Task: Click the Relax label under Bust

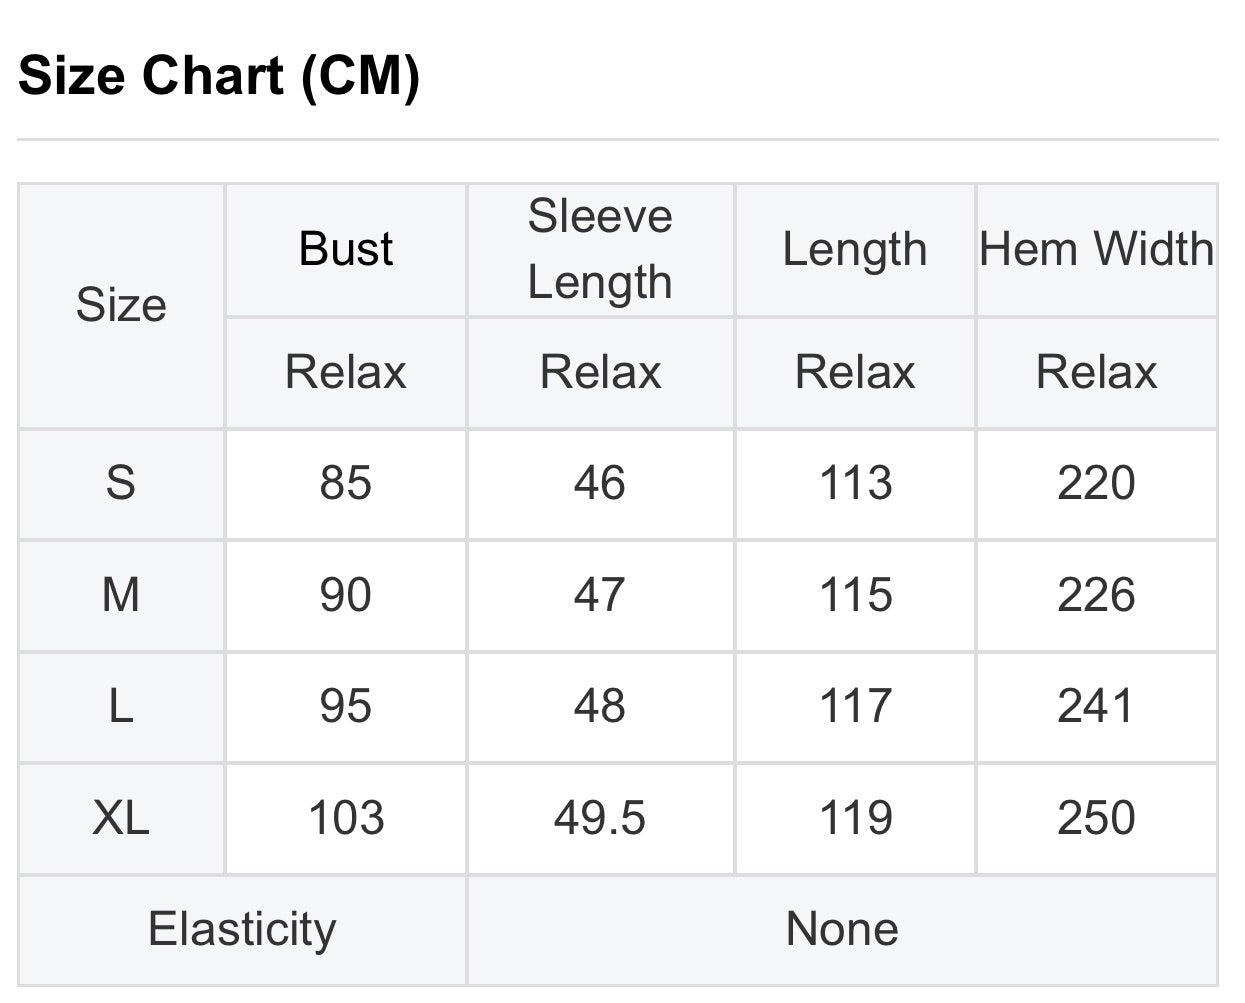Action: click(346, 372)
